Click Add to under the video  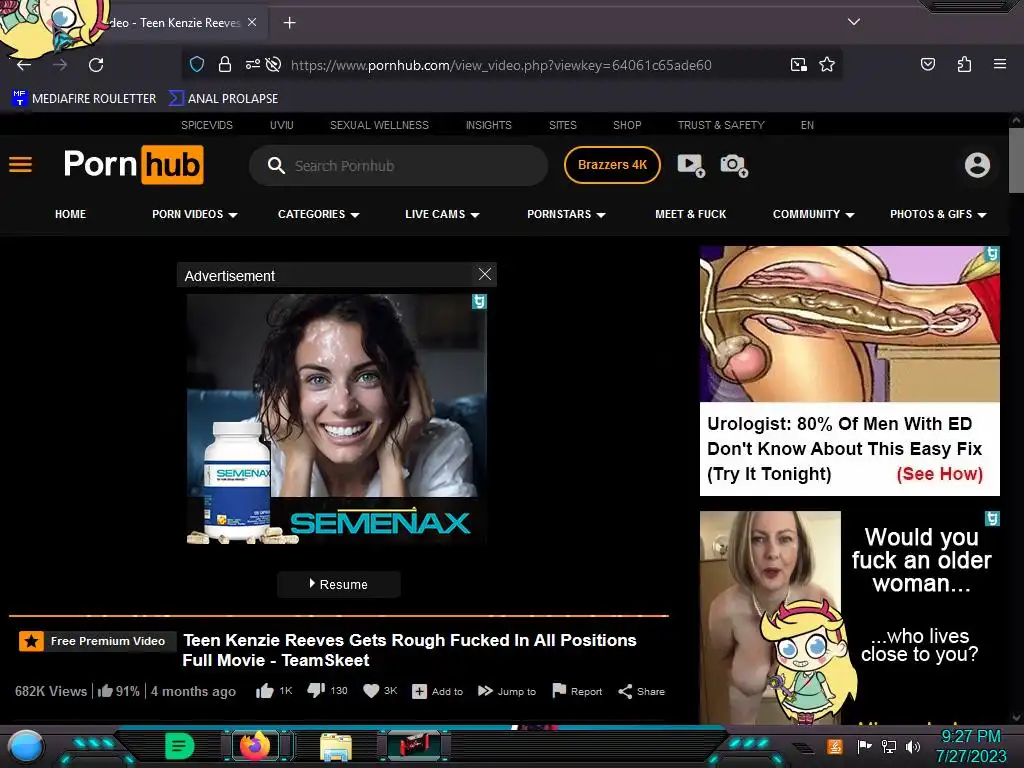438,692
